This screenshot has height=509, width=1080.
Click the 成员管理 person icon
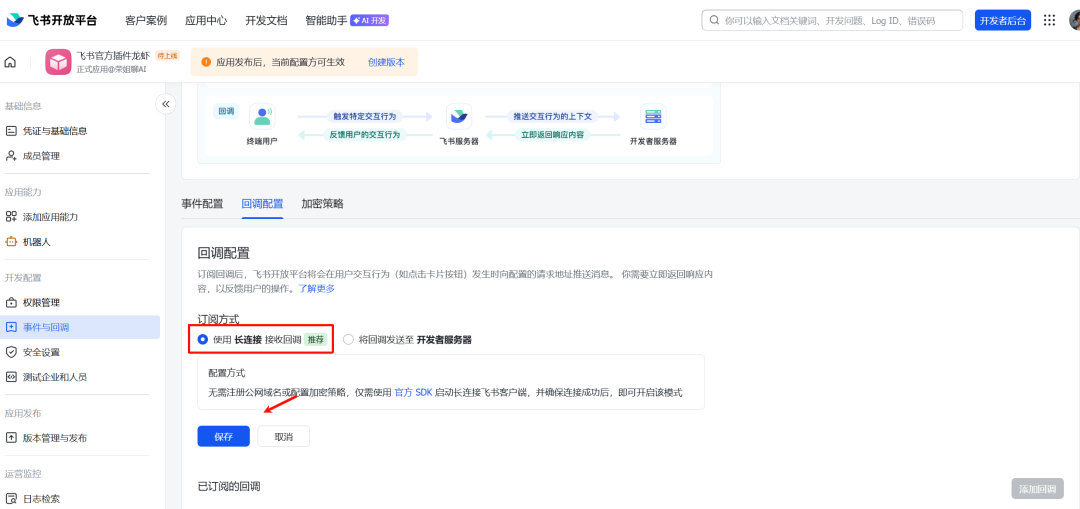[x=11, y=156]
